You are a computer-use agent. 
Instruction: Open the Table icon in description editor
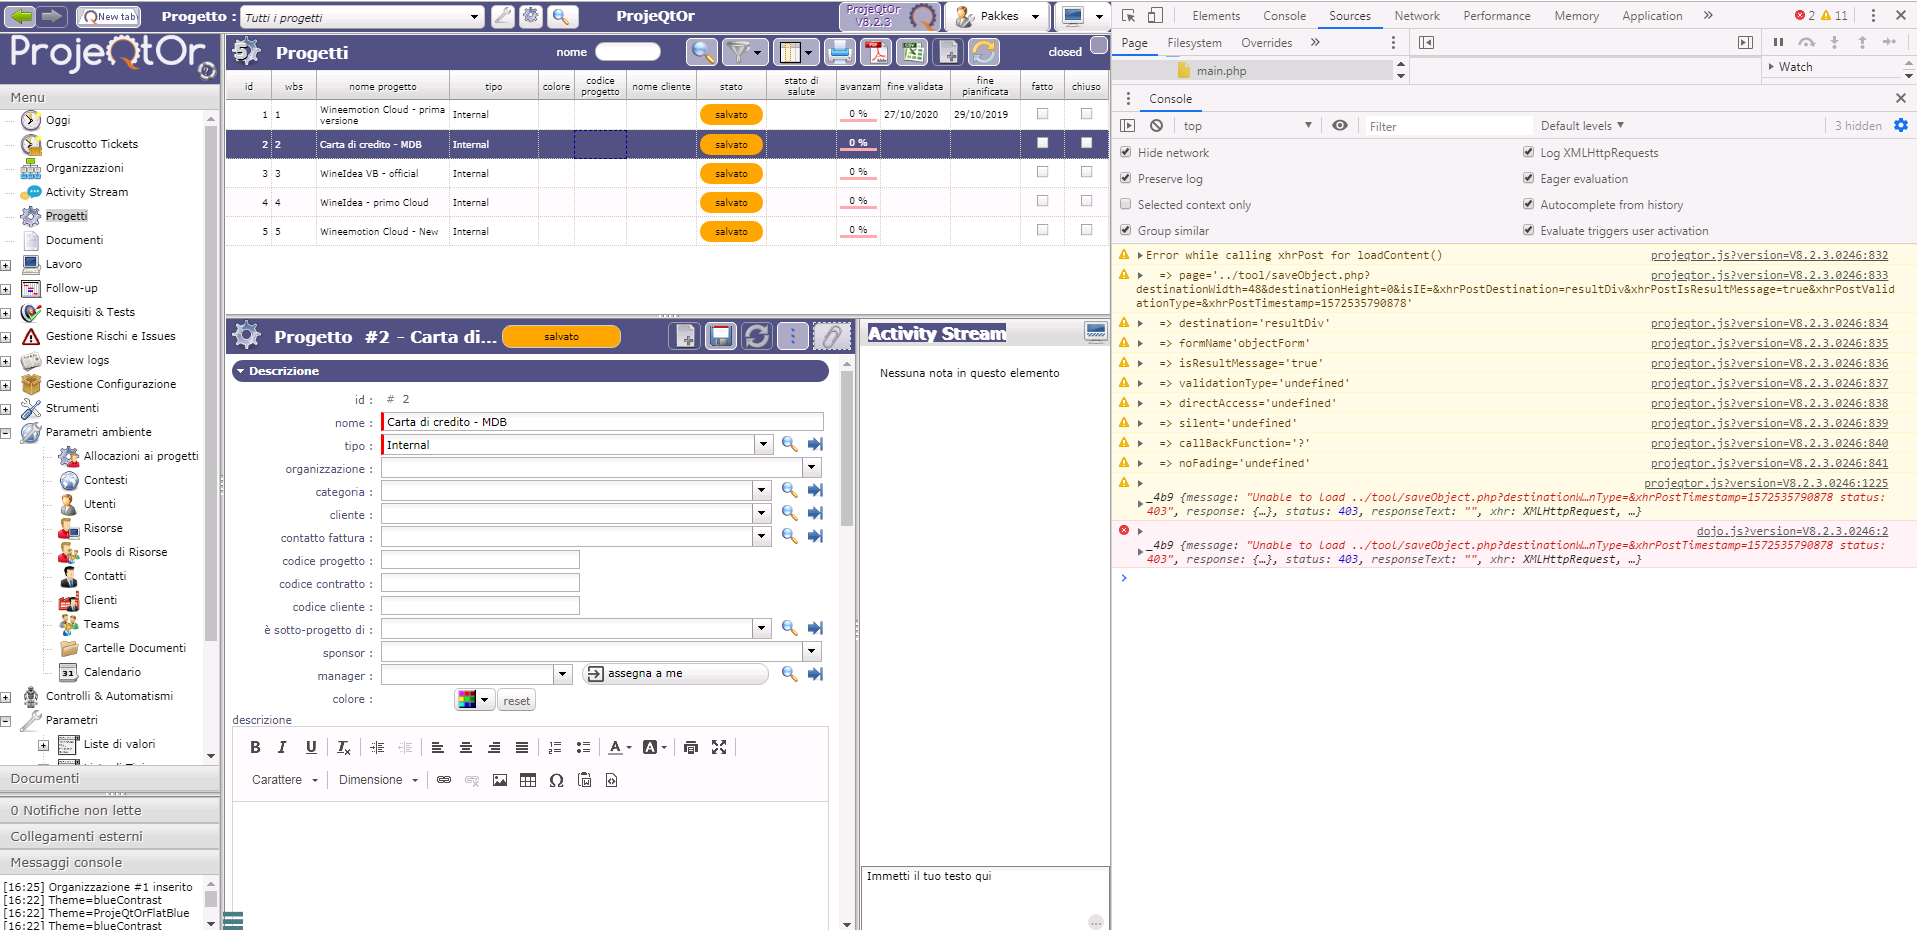[528, 780]
